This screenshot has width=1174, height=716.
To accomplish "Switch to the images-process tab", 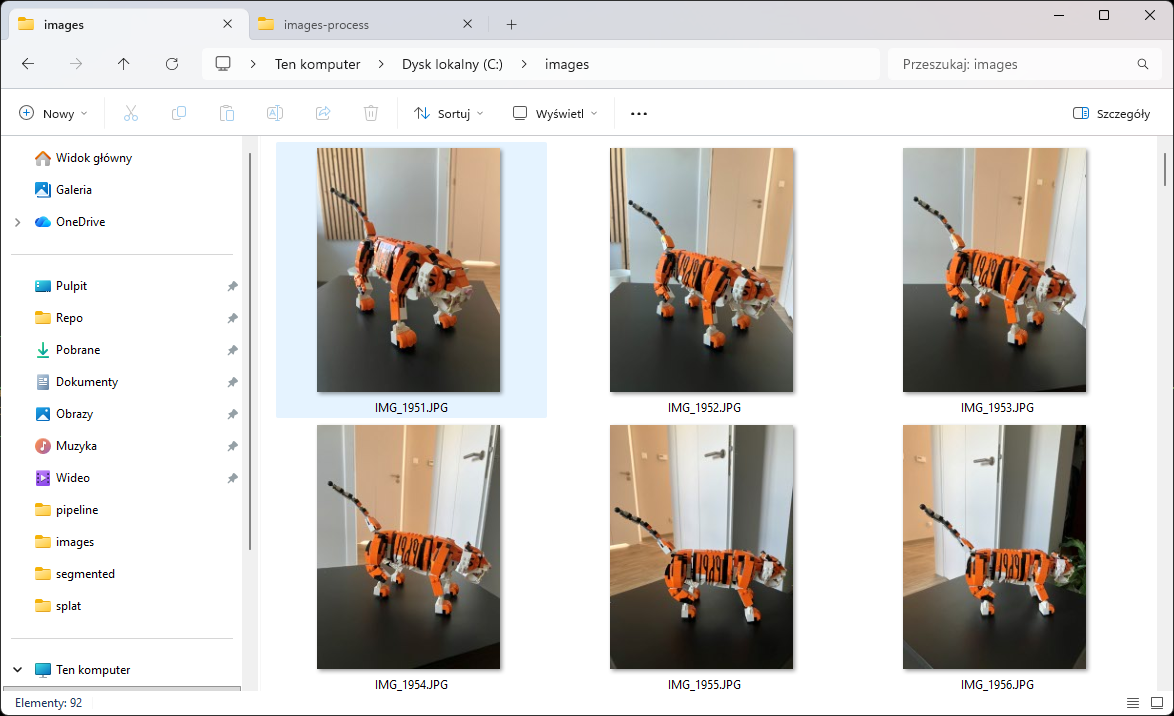I will [367, 24].
